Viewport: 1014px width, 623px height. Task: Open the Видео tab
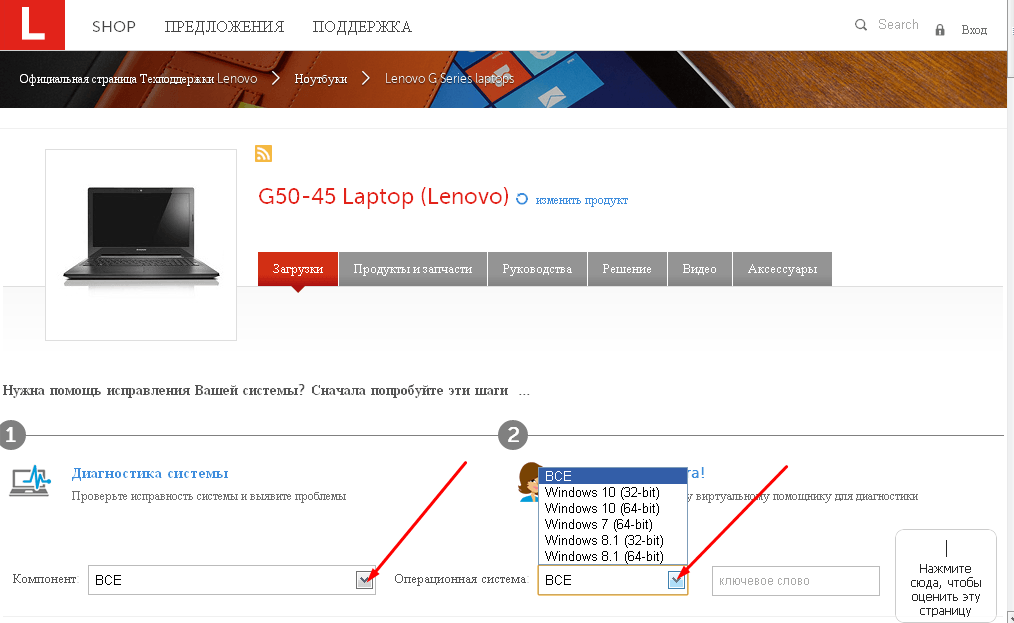pyautogui.click(x=699, y=268)
